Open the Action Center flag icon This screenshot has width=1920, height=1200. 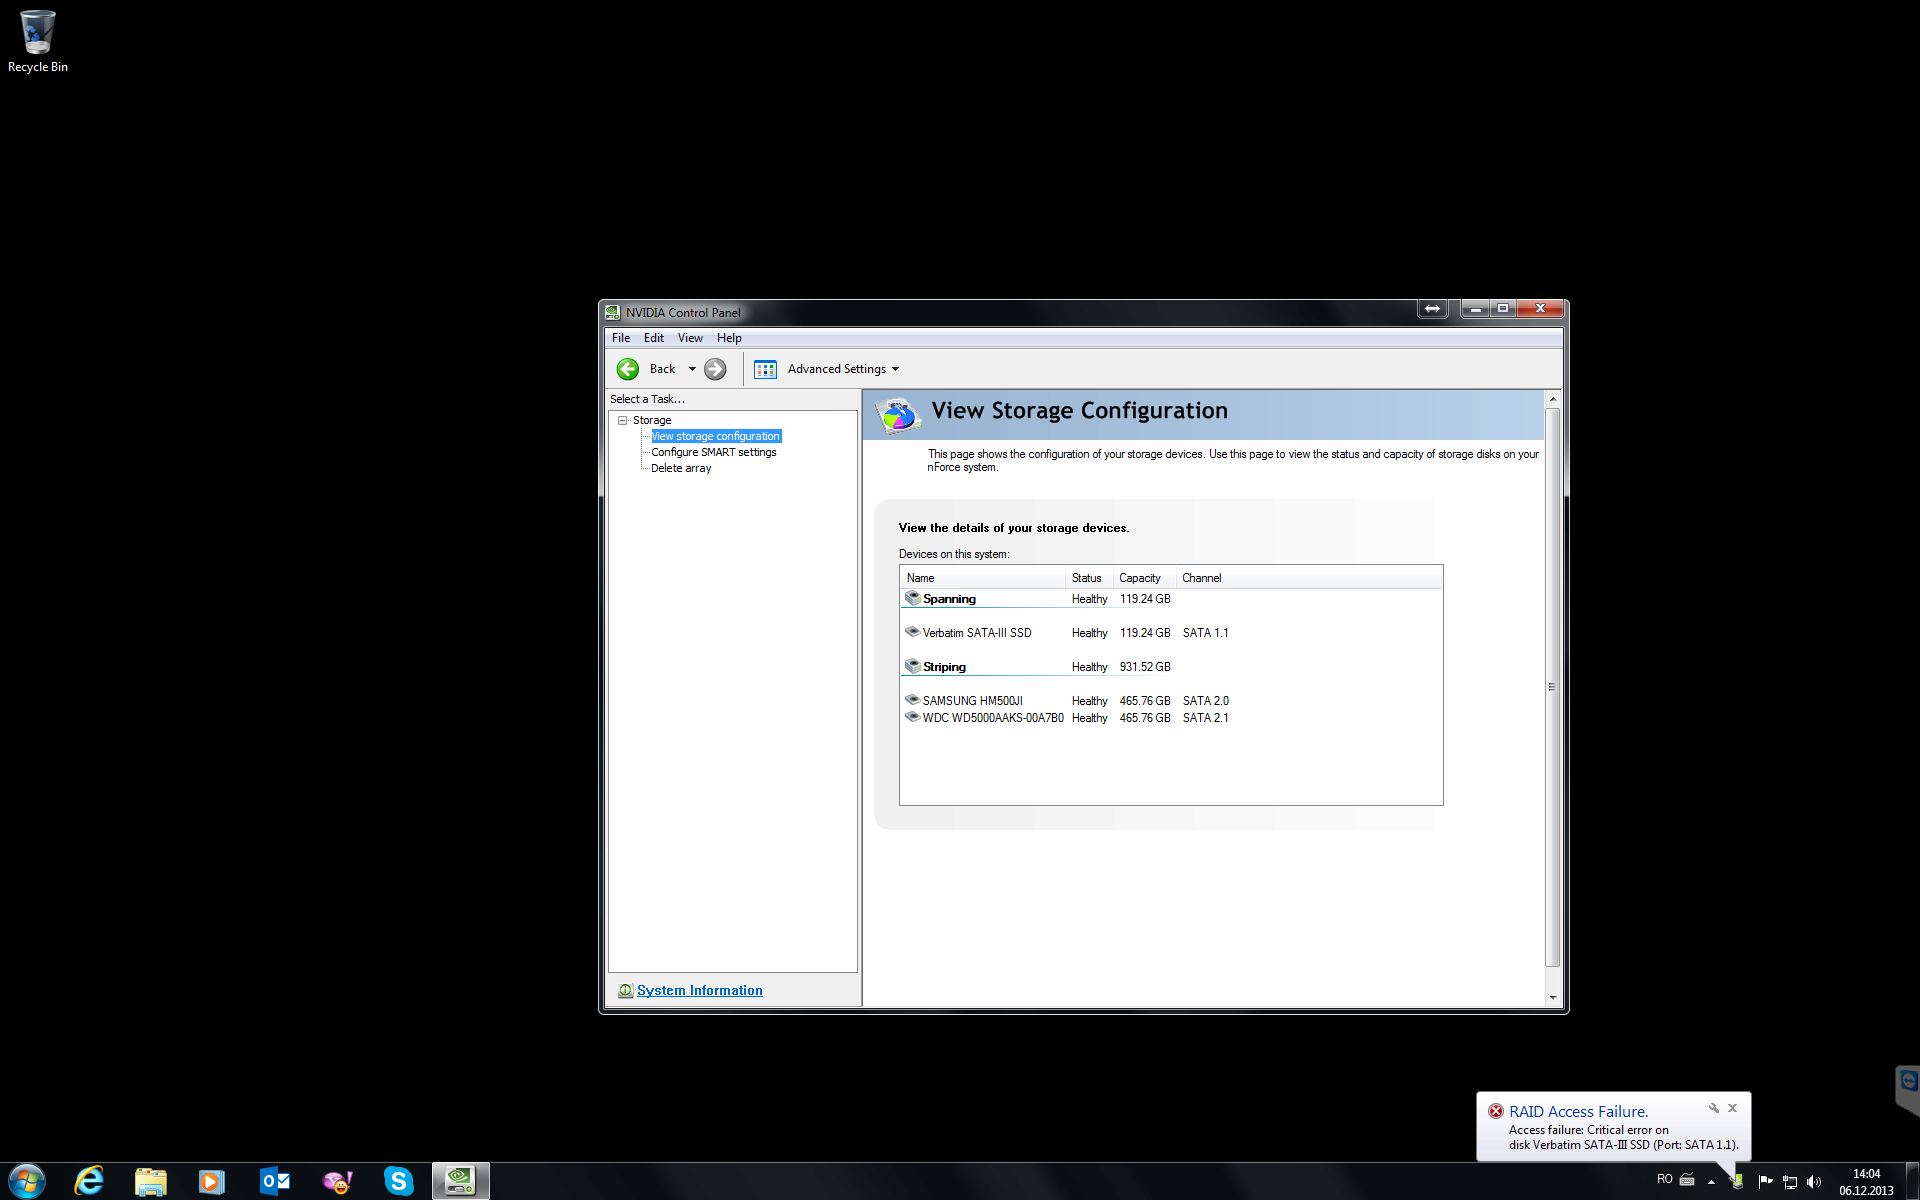[1765, 1181]
